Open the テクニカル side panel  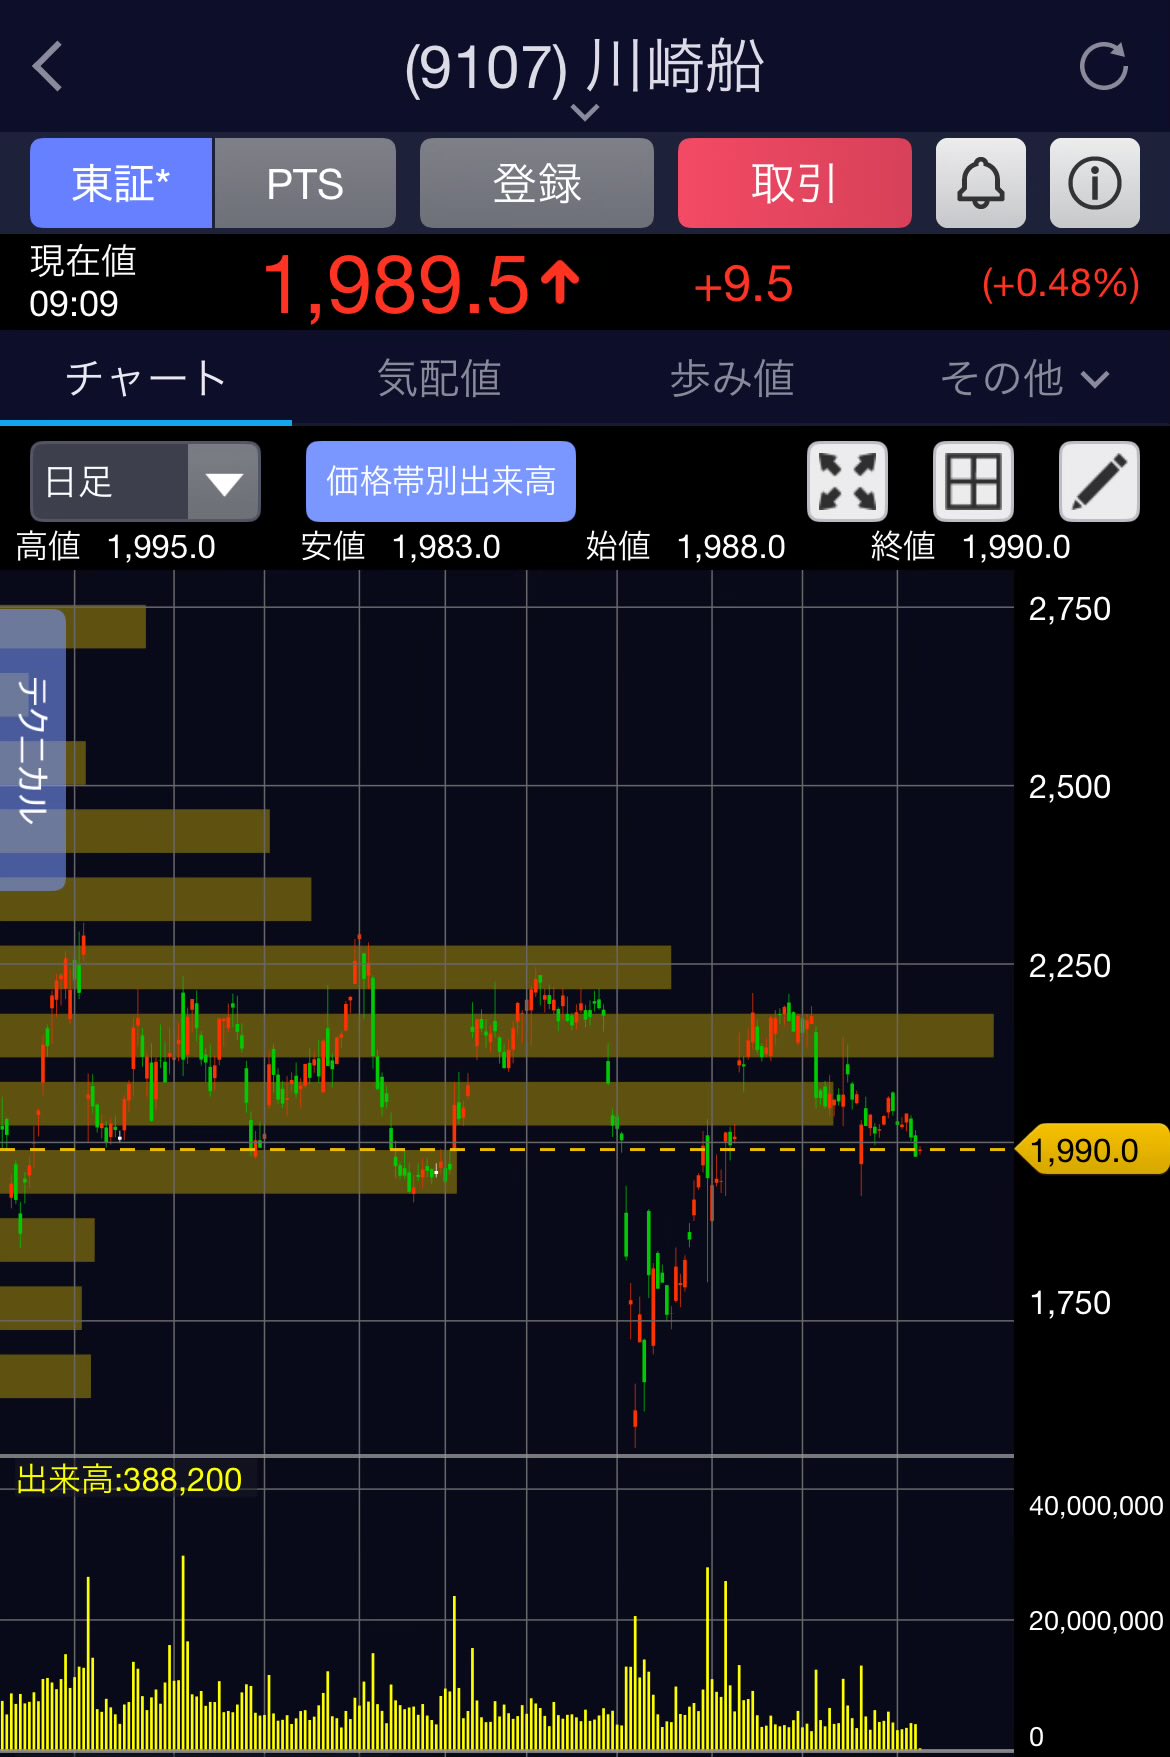click(32, 749)
